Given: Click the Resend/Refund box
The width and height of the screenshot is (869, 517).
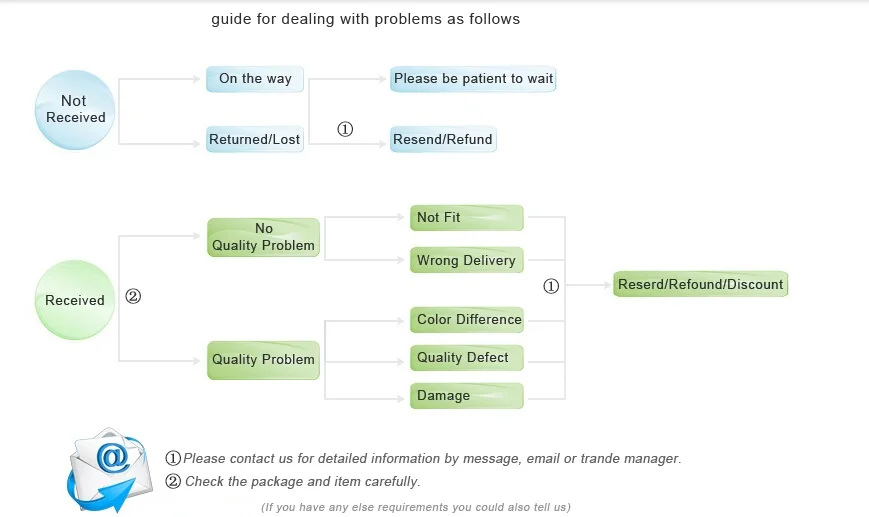Looking at the screenshot, I should (x=443, y=139).
